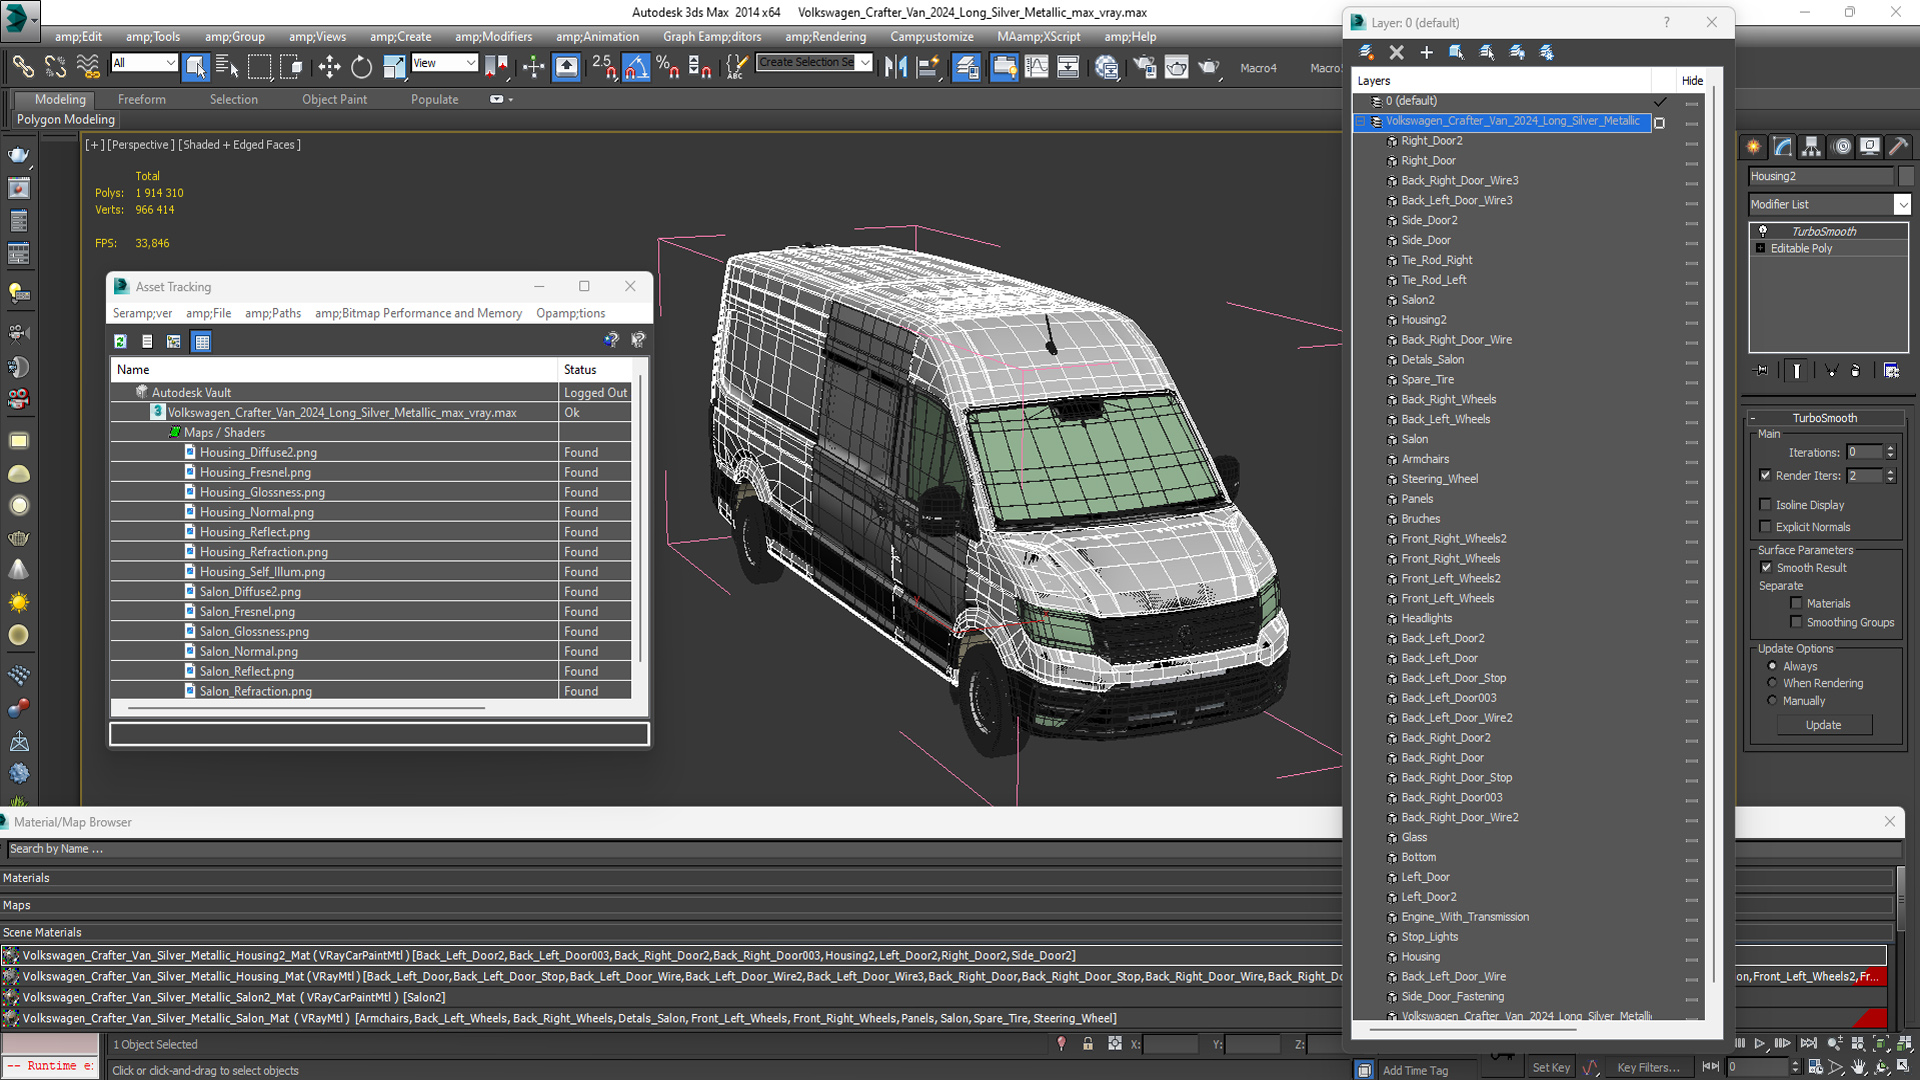1920x1080 pixels.
Task: Collapse Volkswagen_Crafter_Van layer tree
Action: 1360,121
